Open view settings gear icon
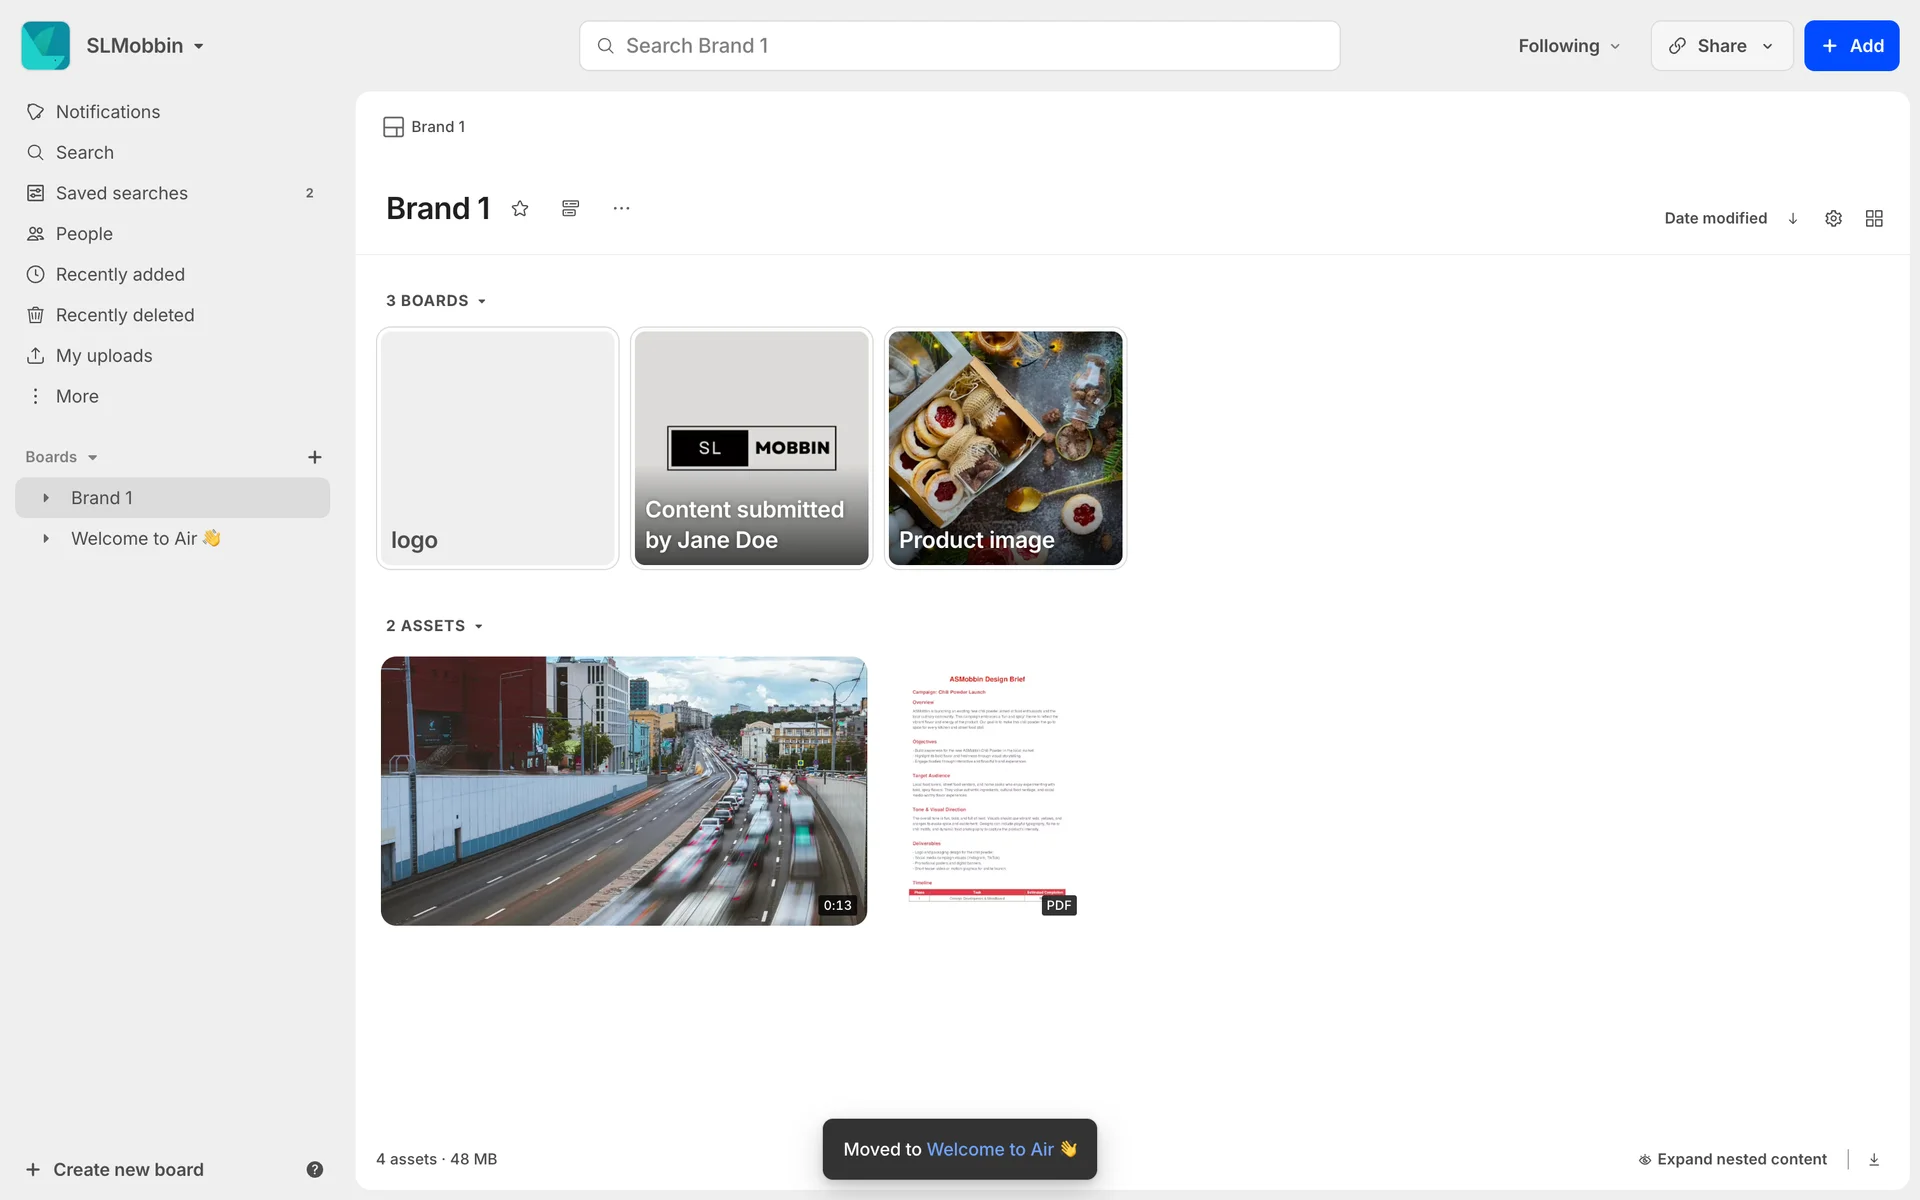 coord(1833,218)
